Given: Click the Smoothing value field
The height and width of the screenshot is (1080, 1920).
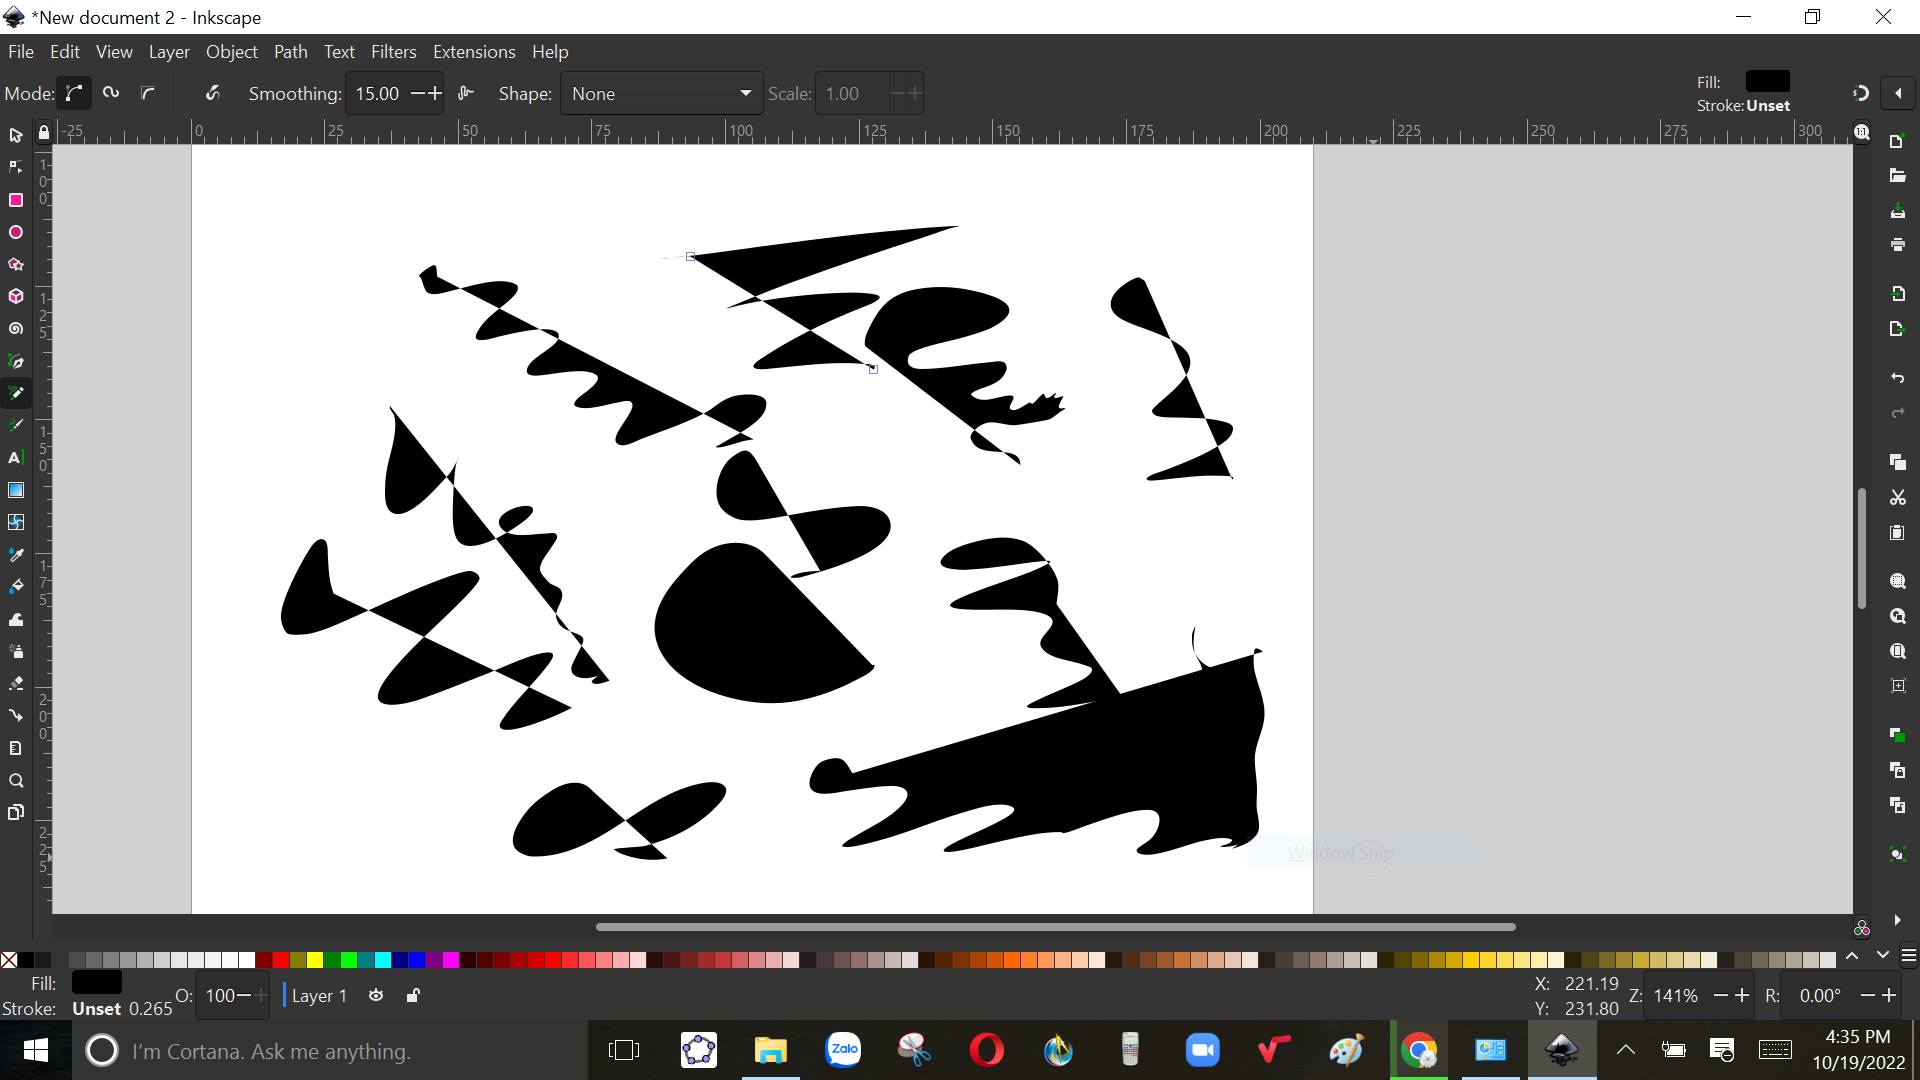Looking at the screenshot, I should (x=380, y=93).
